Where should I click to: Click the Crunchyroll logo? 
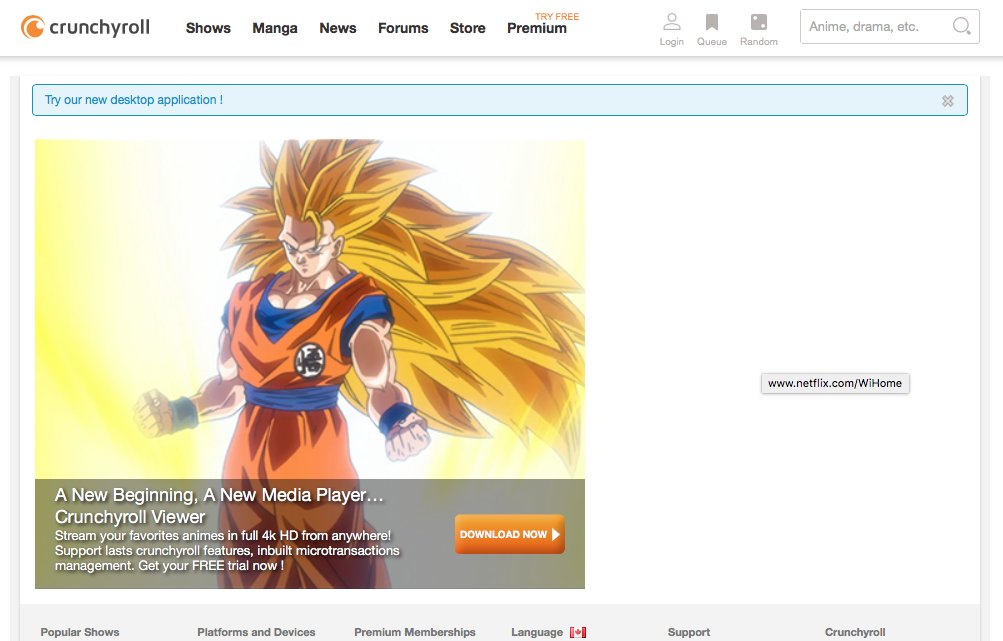point(85,27)
